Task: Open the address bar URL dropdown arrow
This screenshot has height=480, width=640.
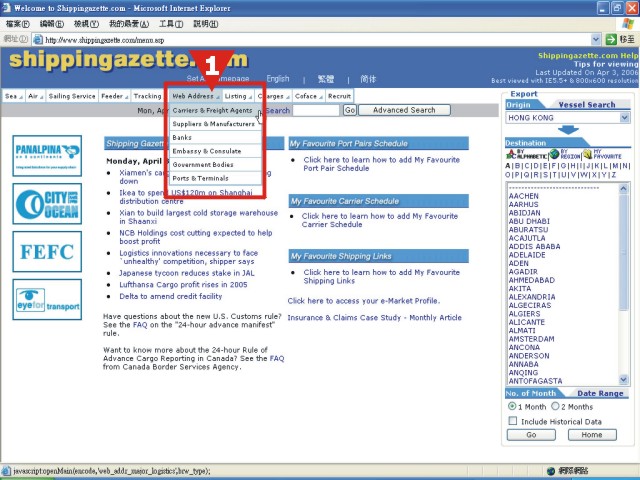Action: tap(596, 39)
